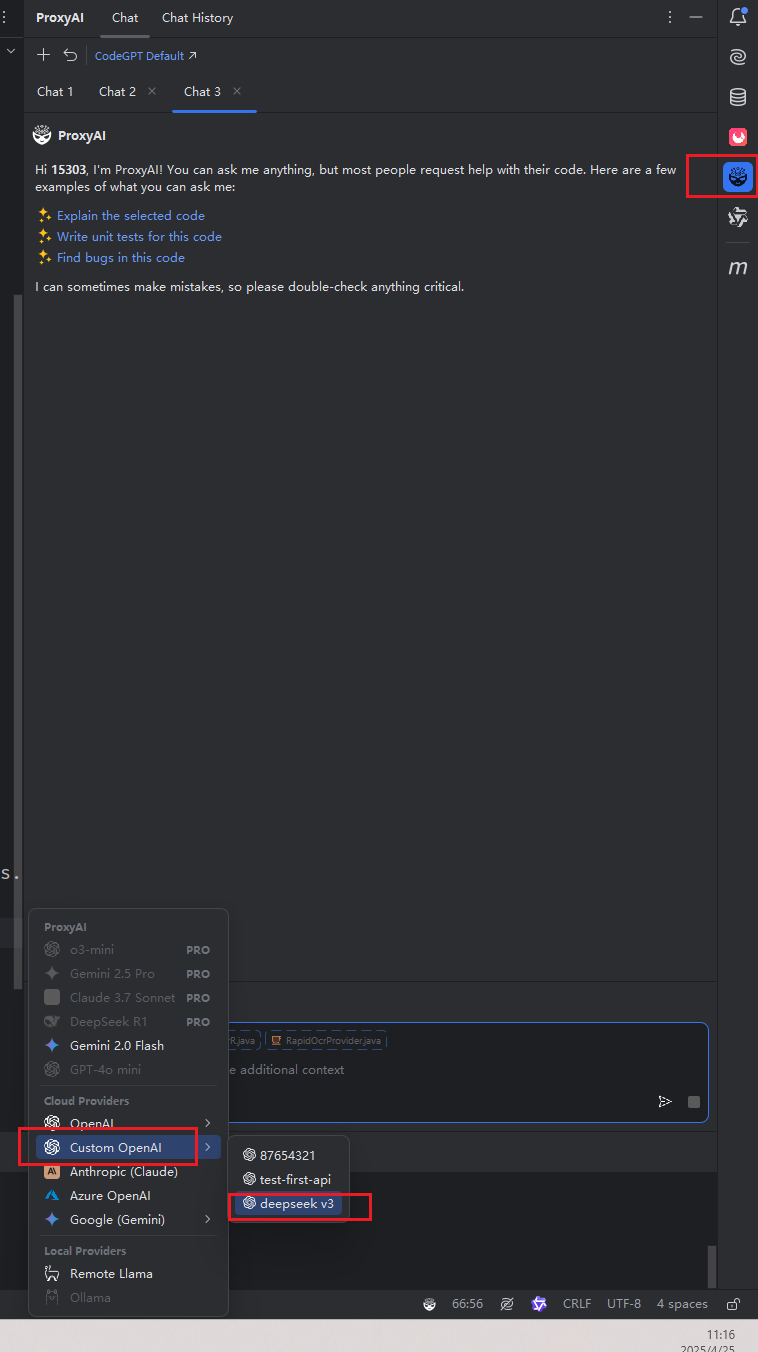758x1352 pixels.
Task: Open the Maven tool window
Action: click(x=738, y=268)
